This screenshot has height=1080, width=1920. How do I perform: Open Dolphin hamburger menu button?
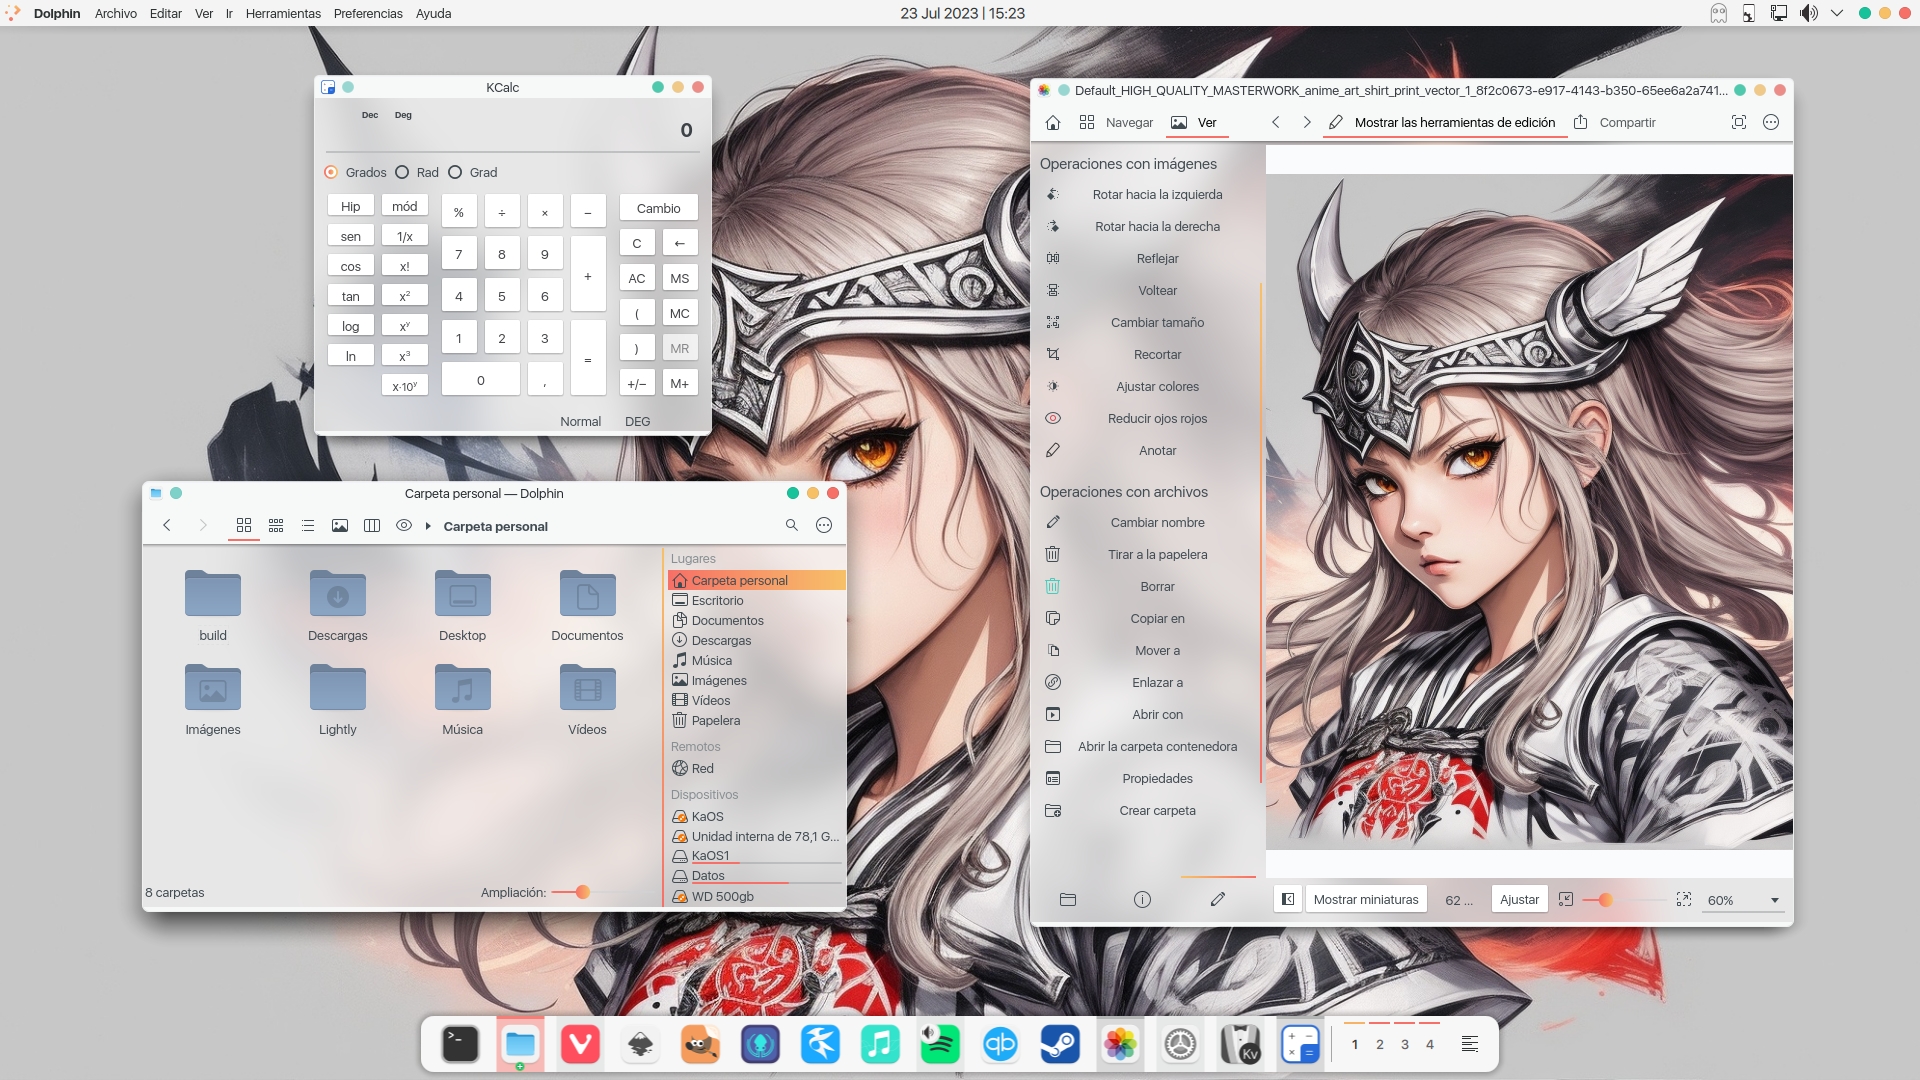click(x=824, y=525)
